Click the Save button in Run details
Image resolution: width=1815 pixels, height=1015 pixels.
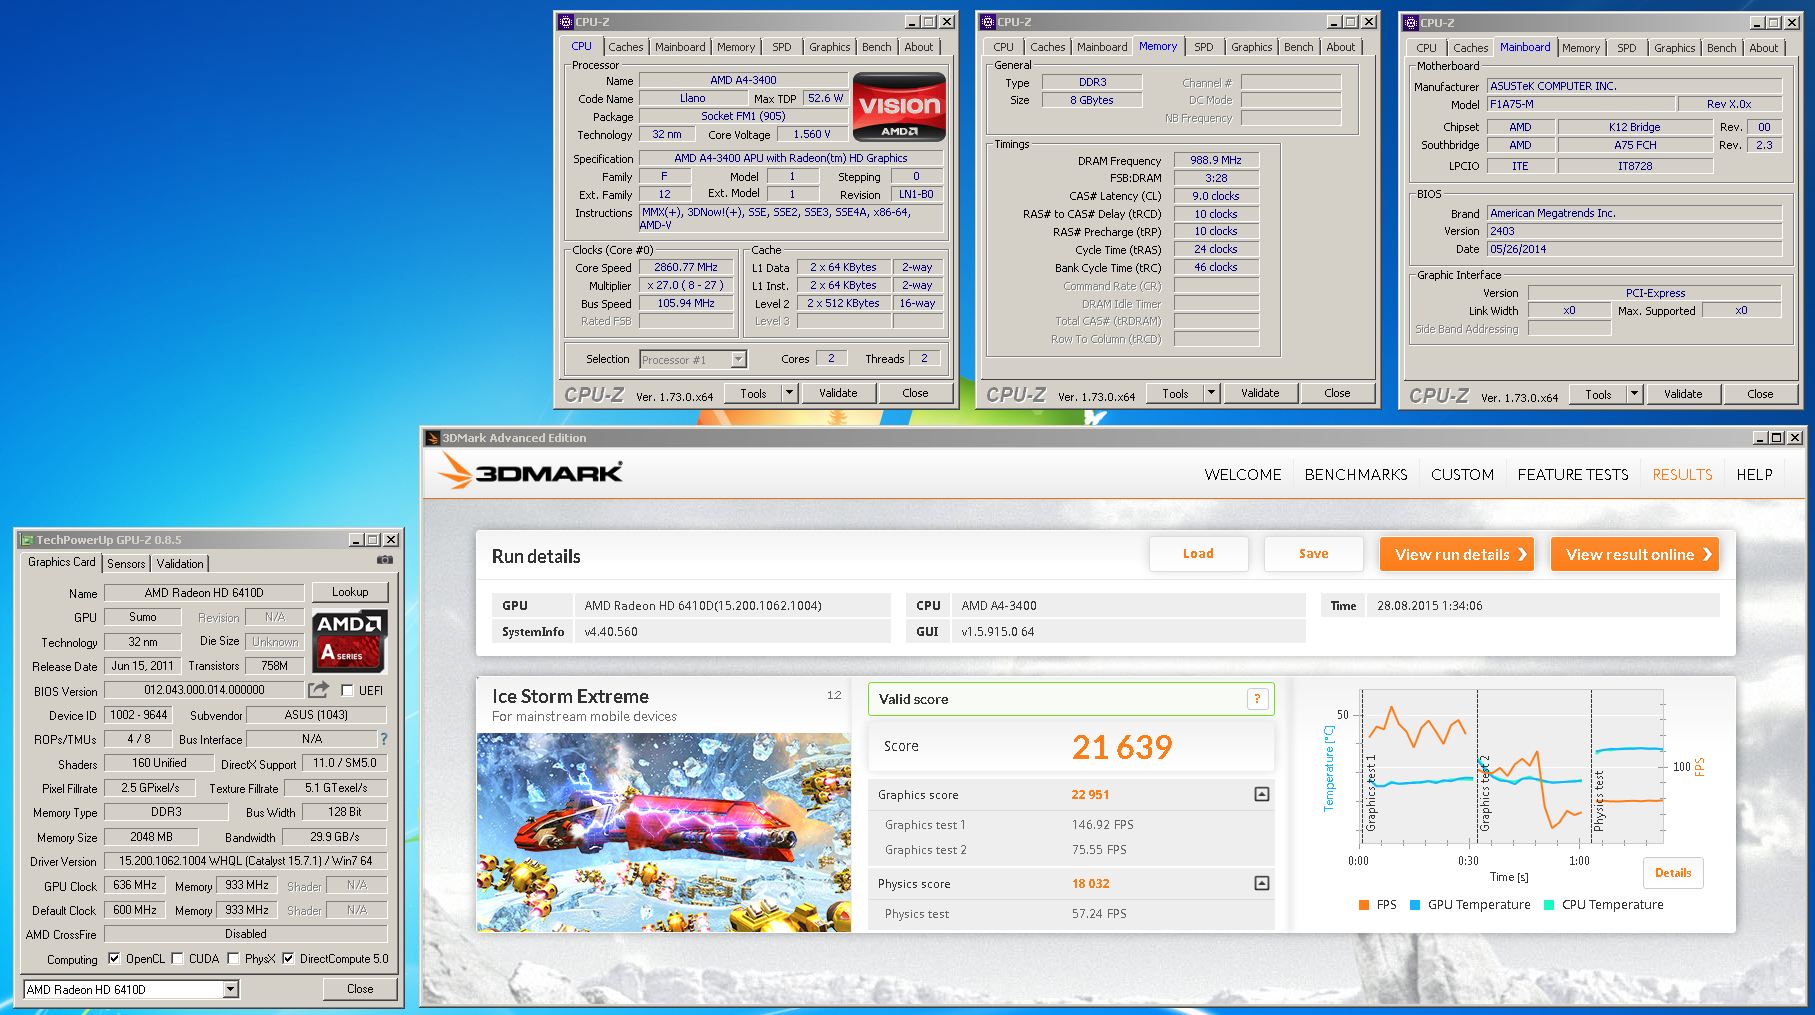pyautogui.click(x=1313, y=554)
